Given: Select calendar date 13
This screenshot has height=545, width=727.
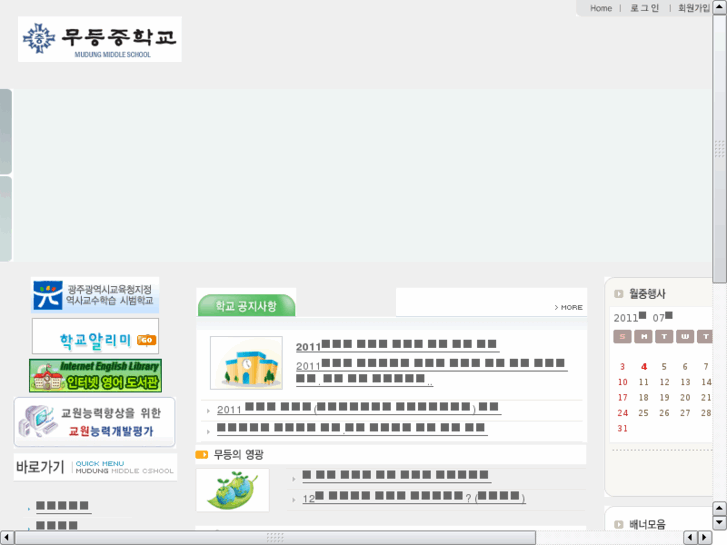Looking at the screenshot, I should 685,382.
